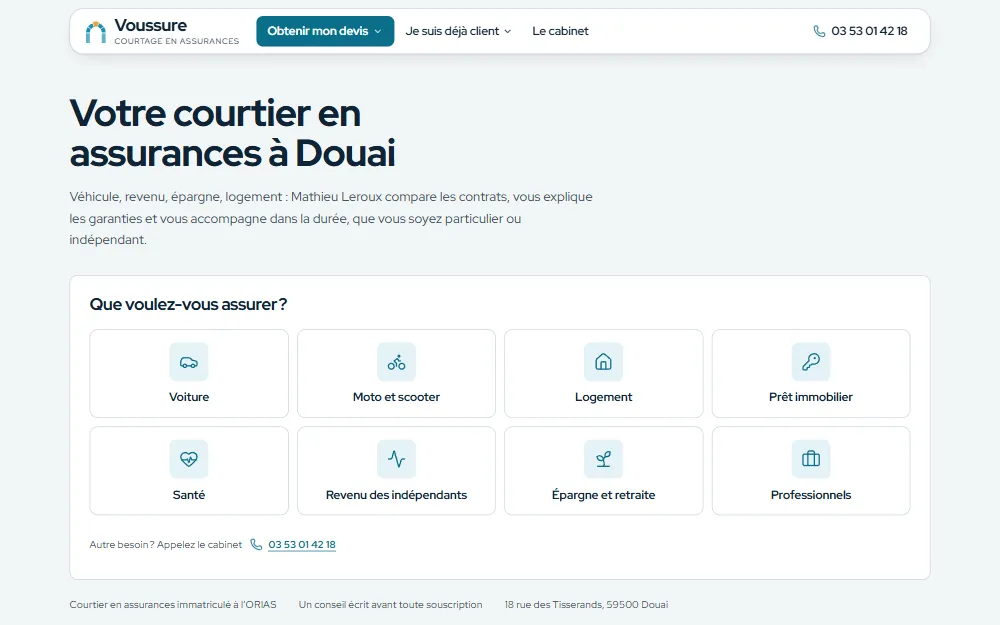Expand the Je suis déjà client menu
The width and height of the screenshot is (1000, 625).
458,31
